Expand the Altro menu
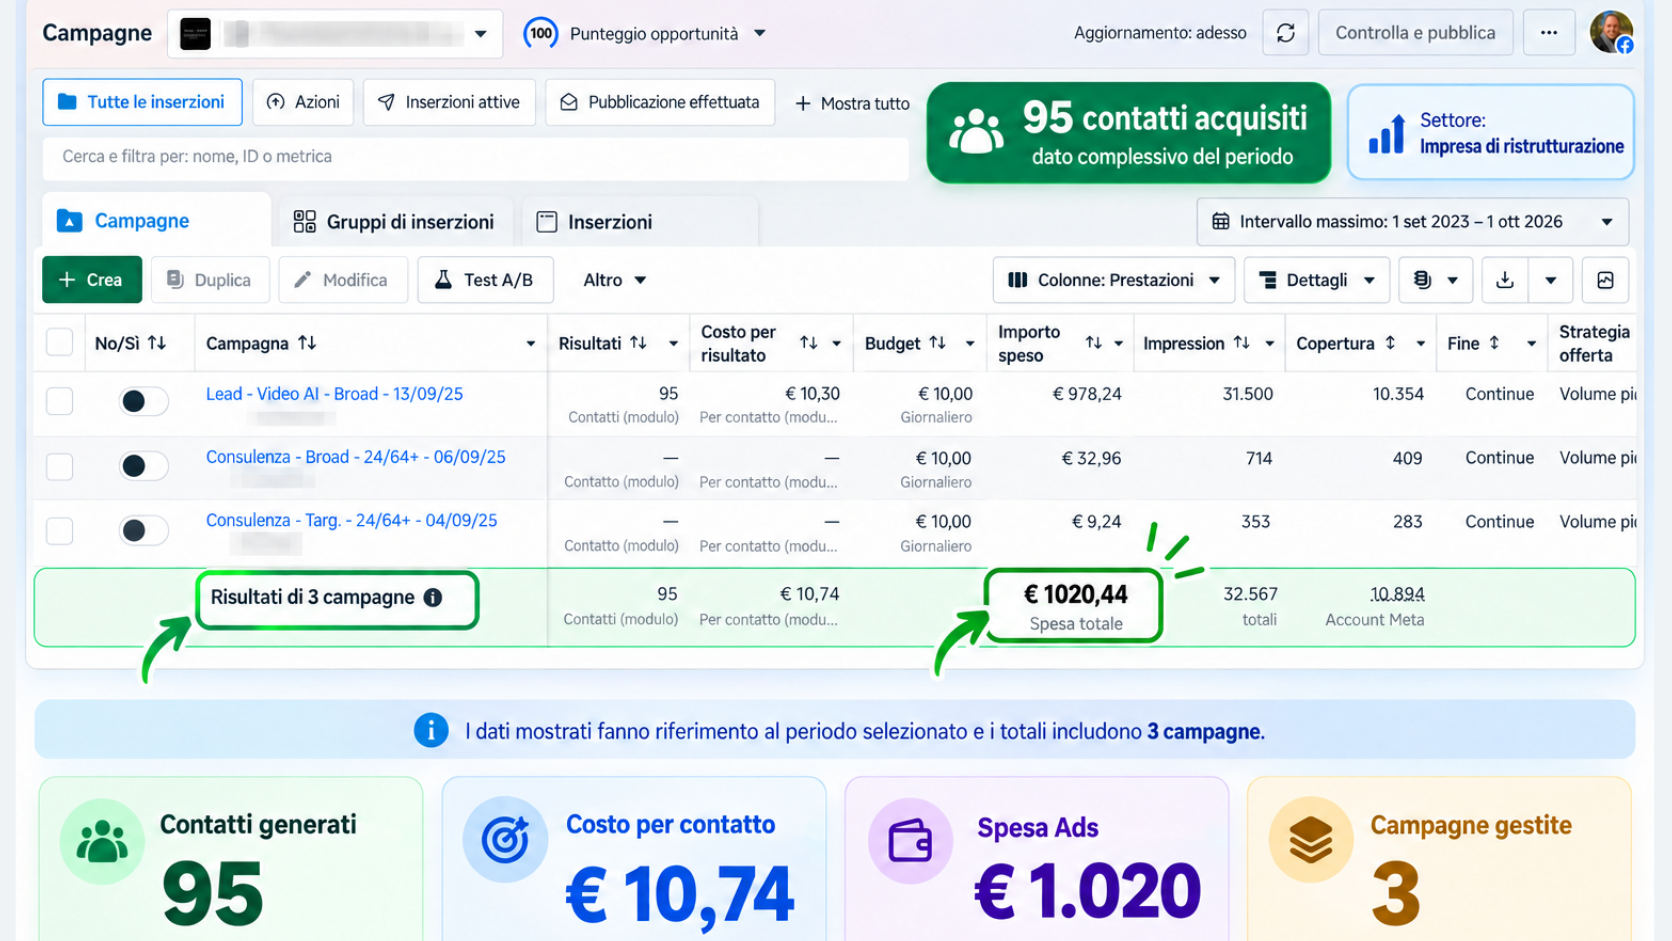This screenshot has height=941, width=1672. pyautogui.click(x=614, y=280)
